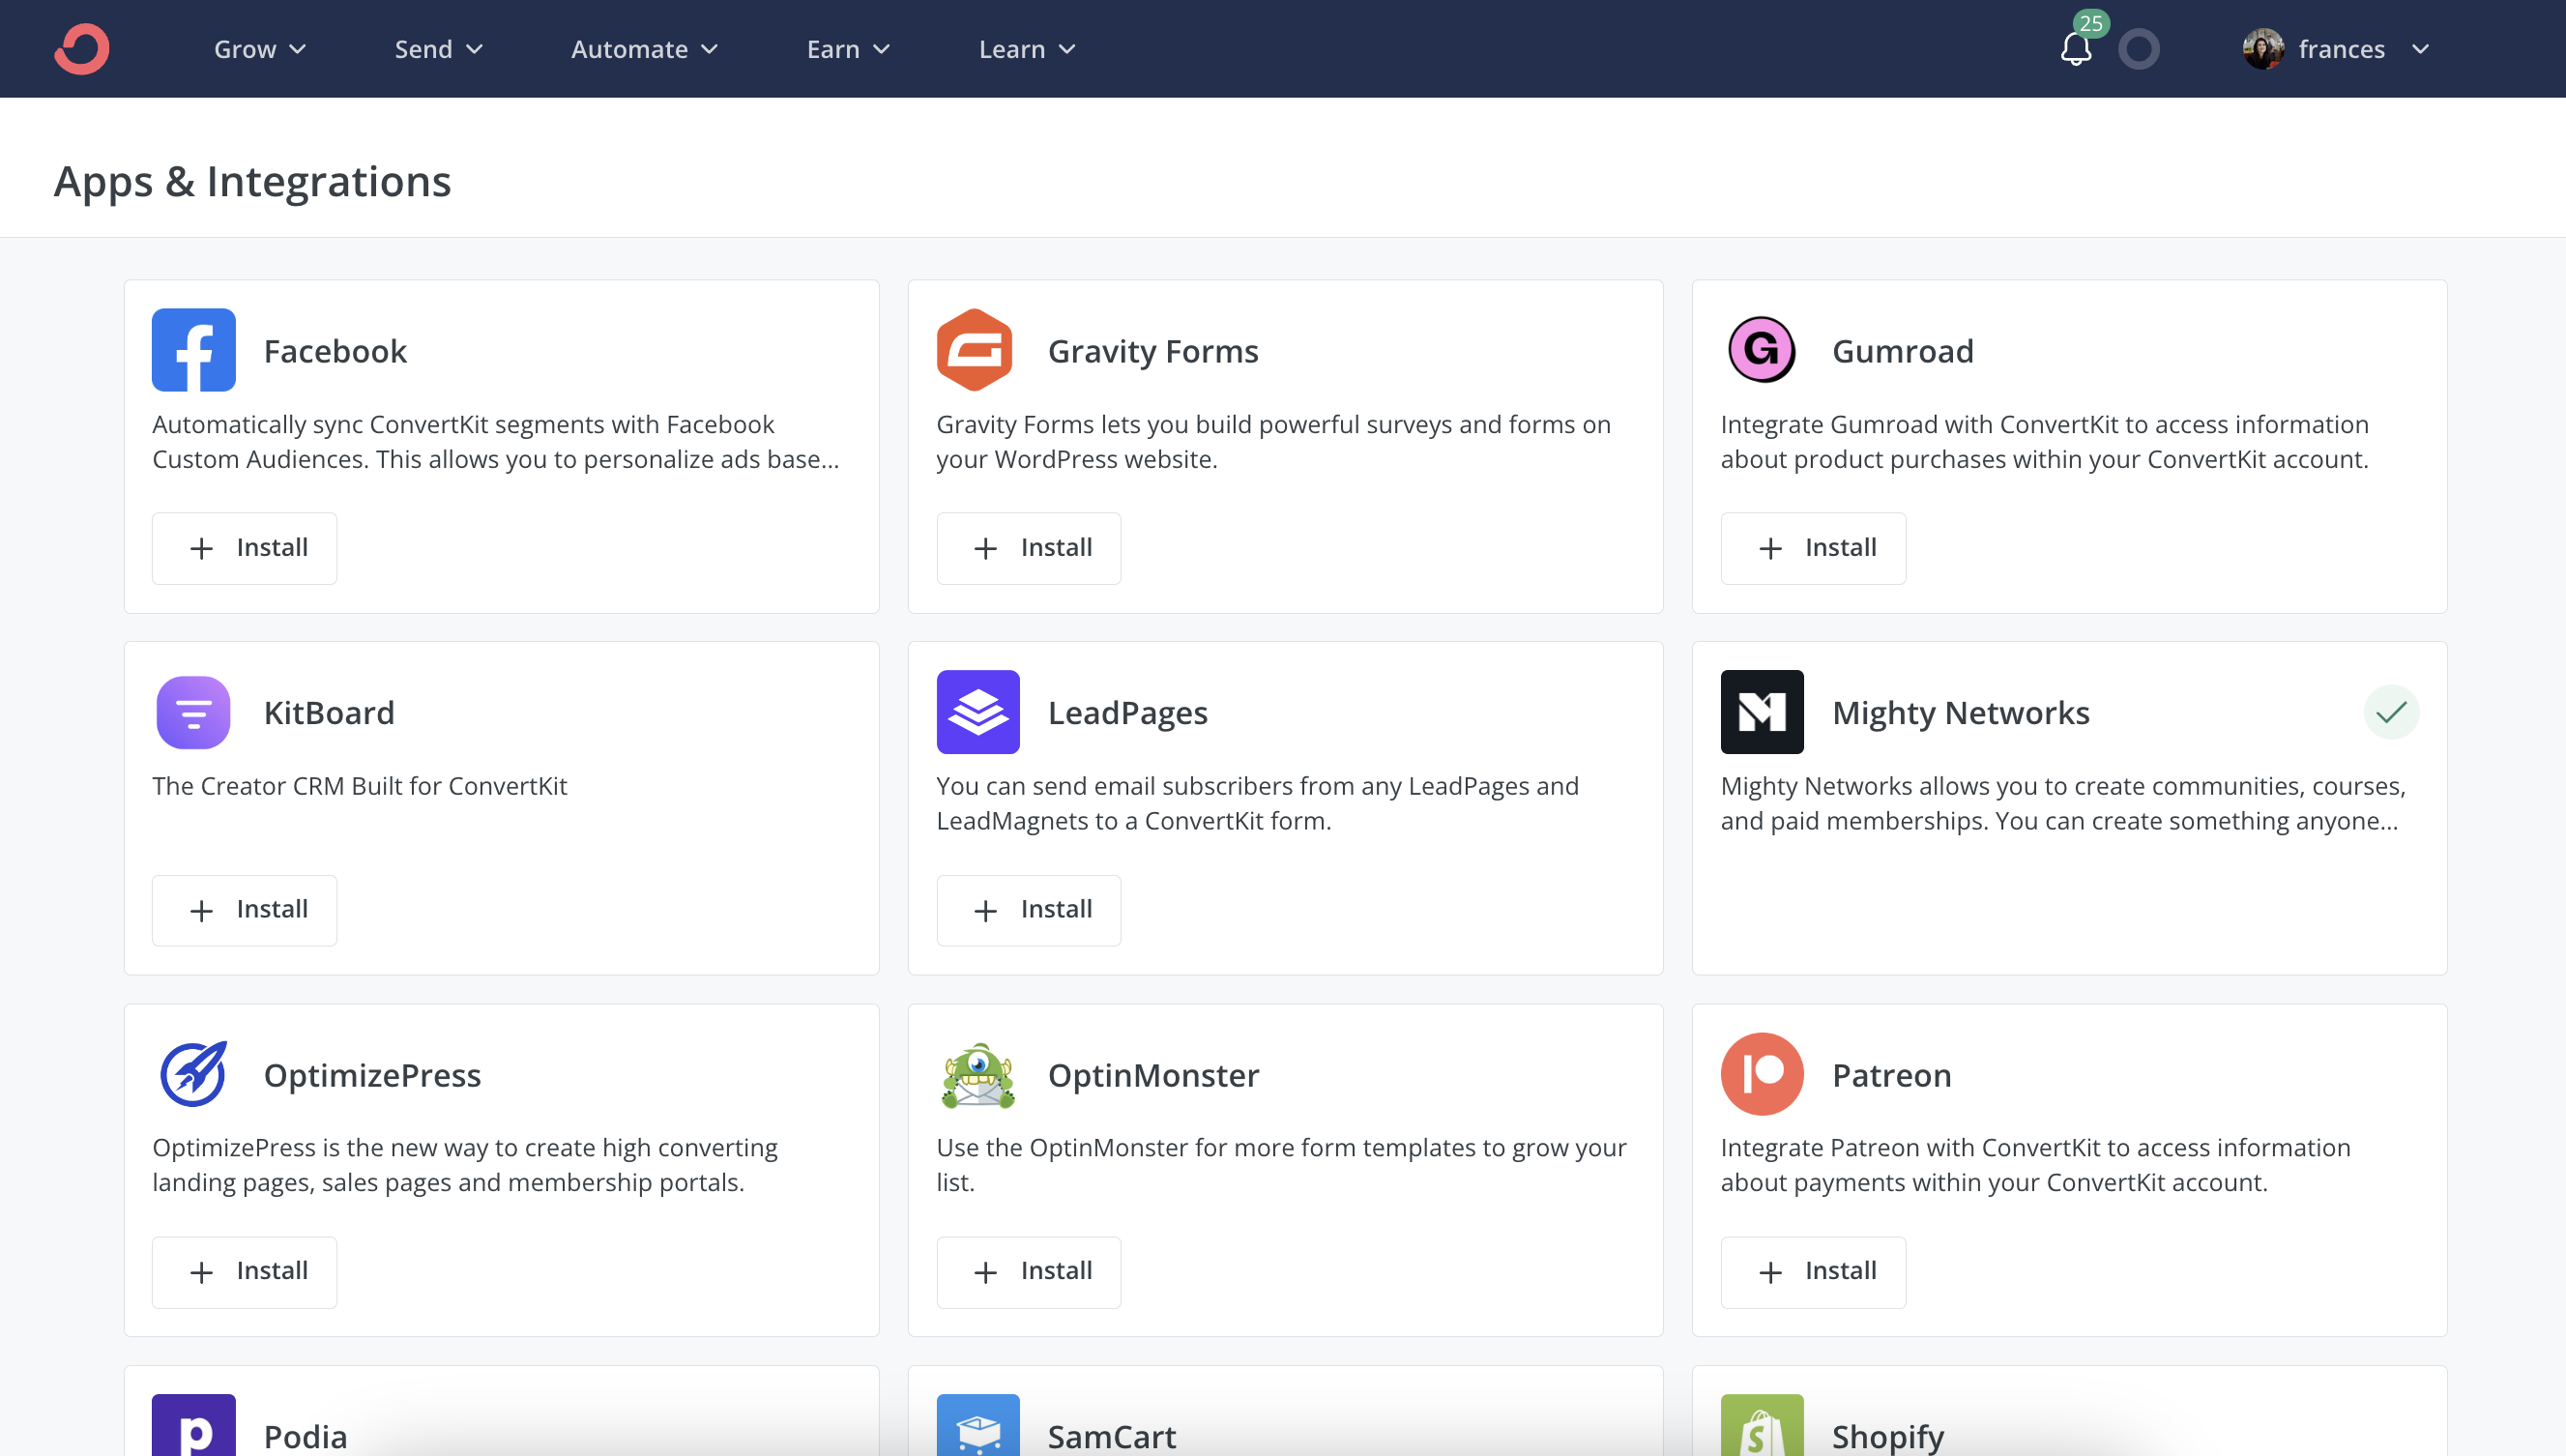The width and height of the screenshot is (2566, 1456).
Task: Click the Gravity Forms logo icon
Action: coord(975,350)
